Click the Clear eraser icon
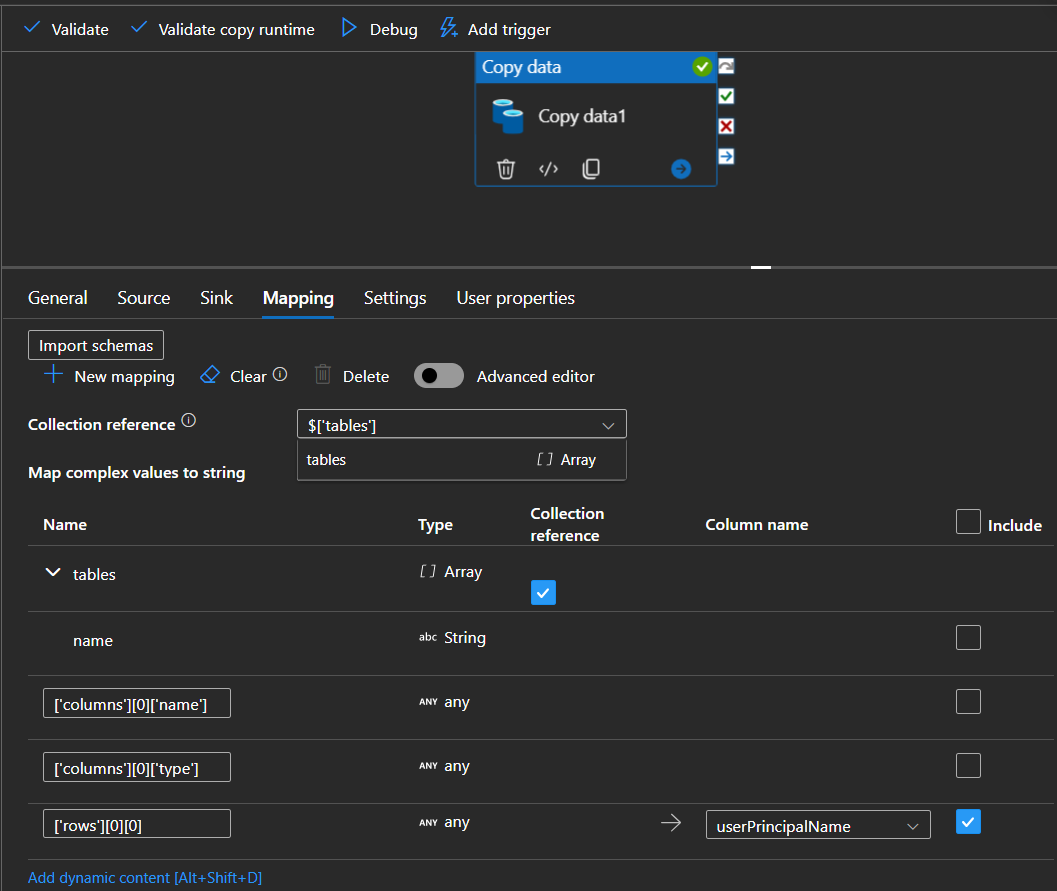 tap(210, 375)
